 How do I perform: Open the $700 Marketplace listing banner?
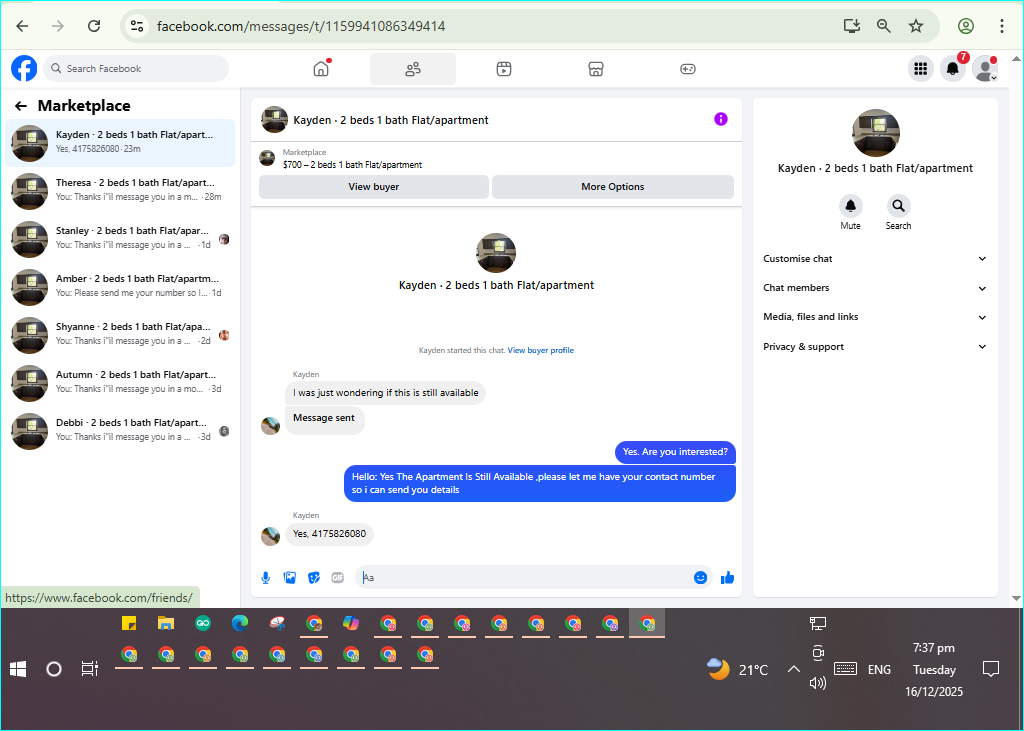pyautogui.click(x=496, y=159)
